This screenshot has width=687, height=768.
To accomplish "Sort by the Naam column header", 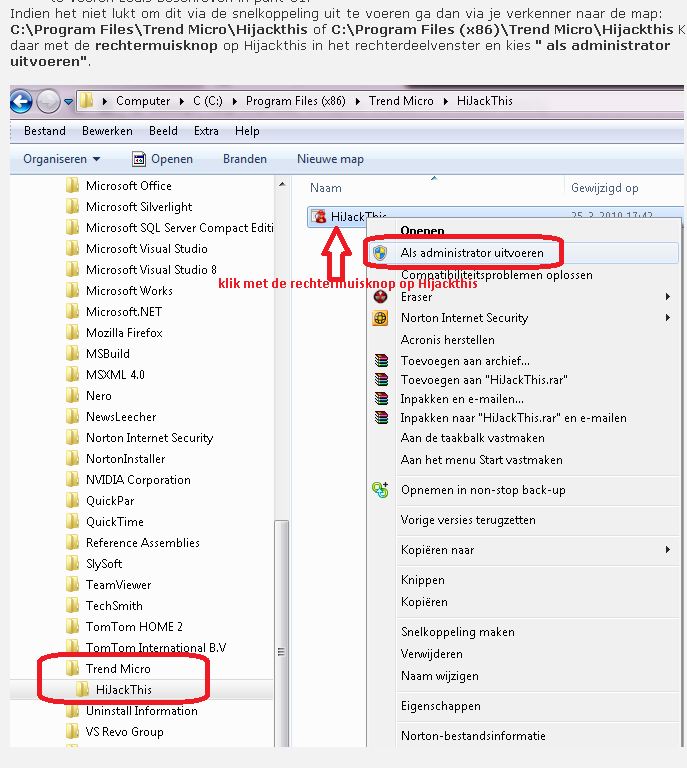I will tap(326, 188).
